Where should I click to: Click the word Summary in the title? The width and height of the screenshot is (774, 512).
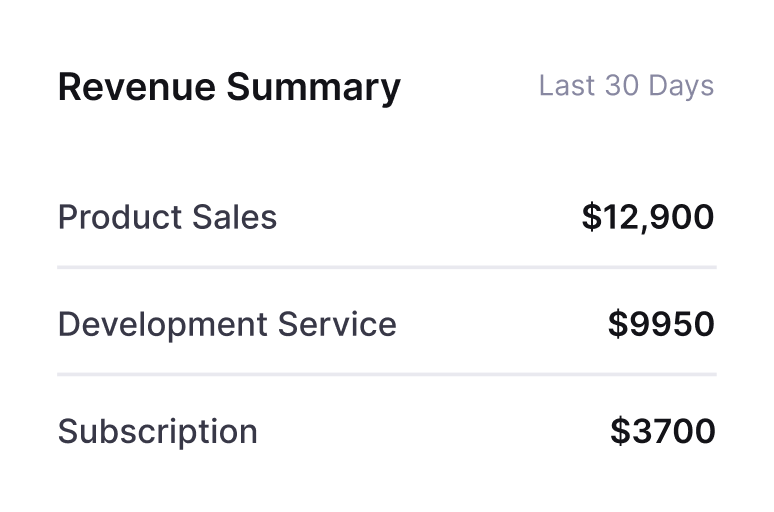click(313, 87)
